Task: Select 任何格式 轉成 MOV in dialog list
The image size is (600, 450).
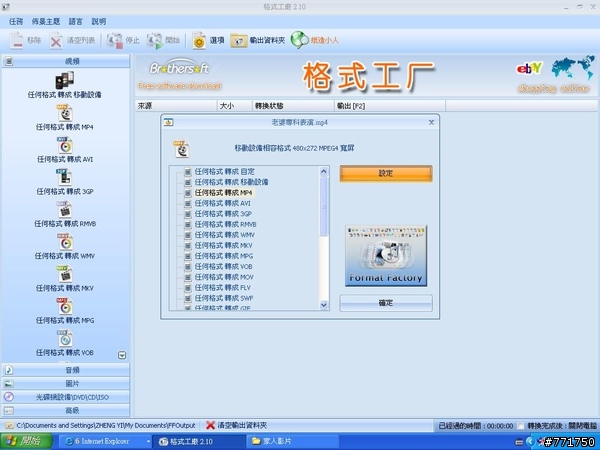Action: 224,277
